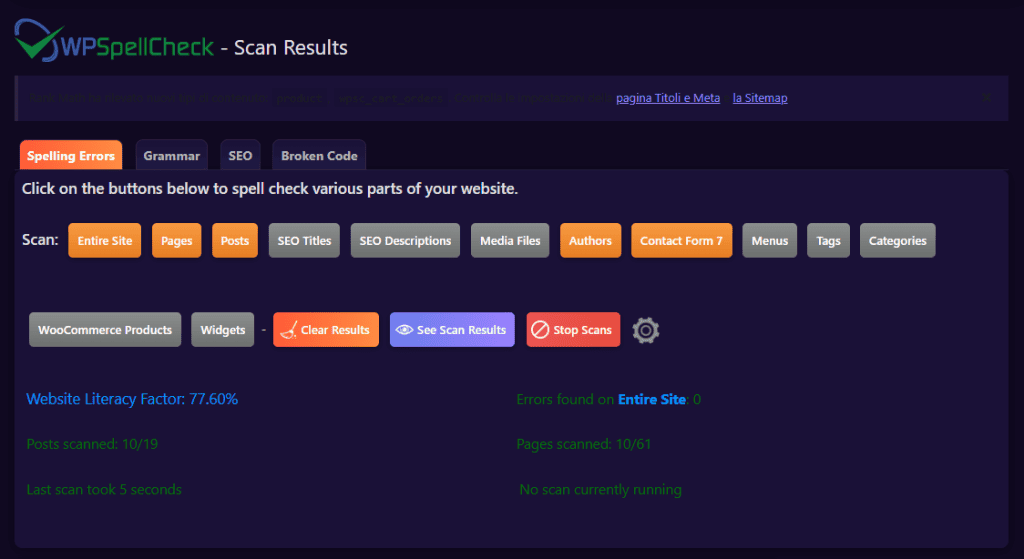The image size is (1024, 559).
Task: Go to the Broken Code tab
Action: tap(319, 155)
